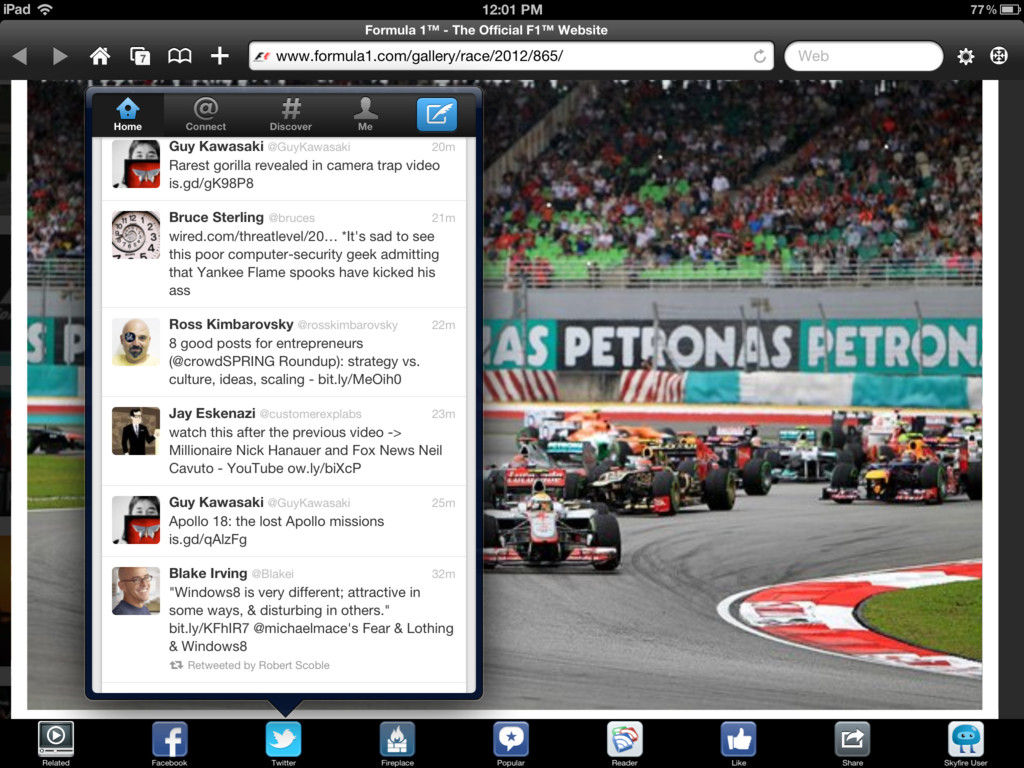1024x768 pixels.
Task: Open Bruce Sterling's clock avatar
Action: coord(136,234)
